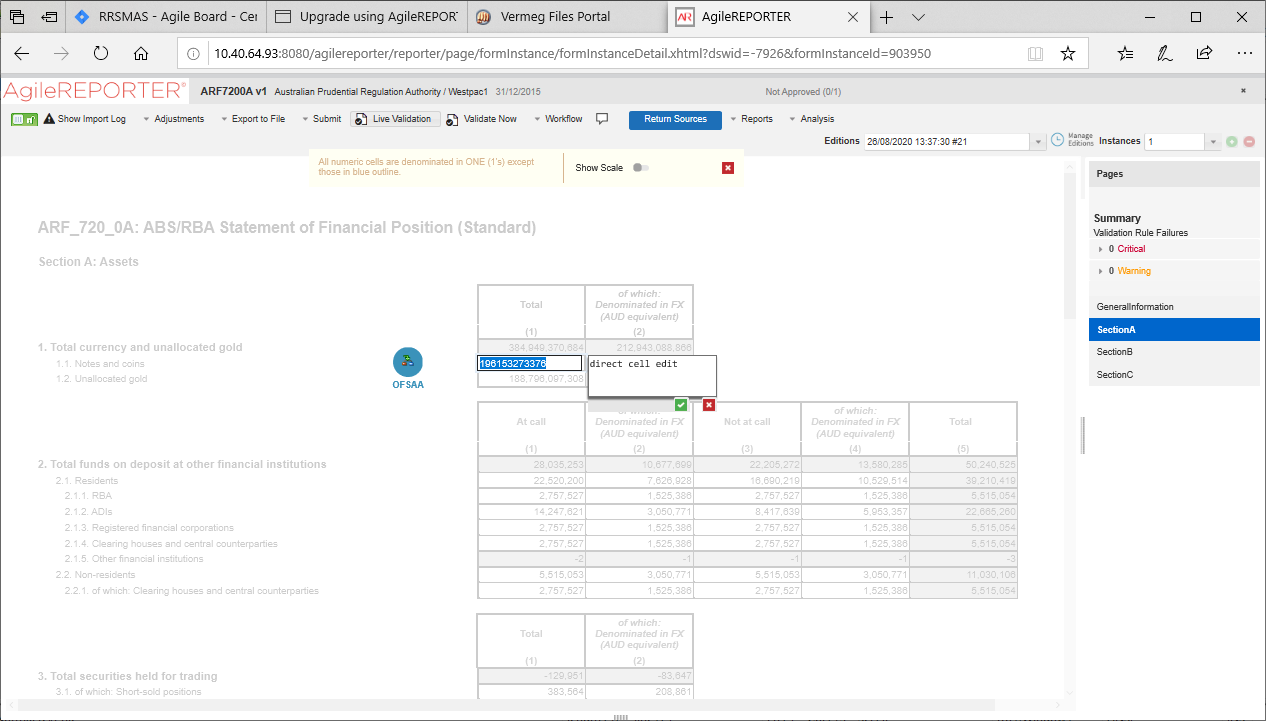The height and width of the screenshot is (721, 1266).
Task: Click the add notes pen icon
Action: coord(1165,54)
